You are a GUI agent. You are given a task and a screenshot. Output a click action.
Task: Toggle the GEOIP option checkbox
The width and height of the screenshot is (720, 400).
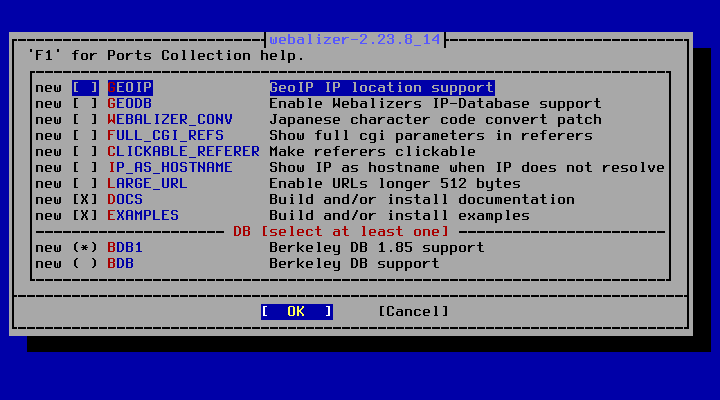pos(85,87)
